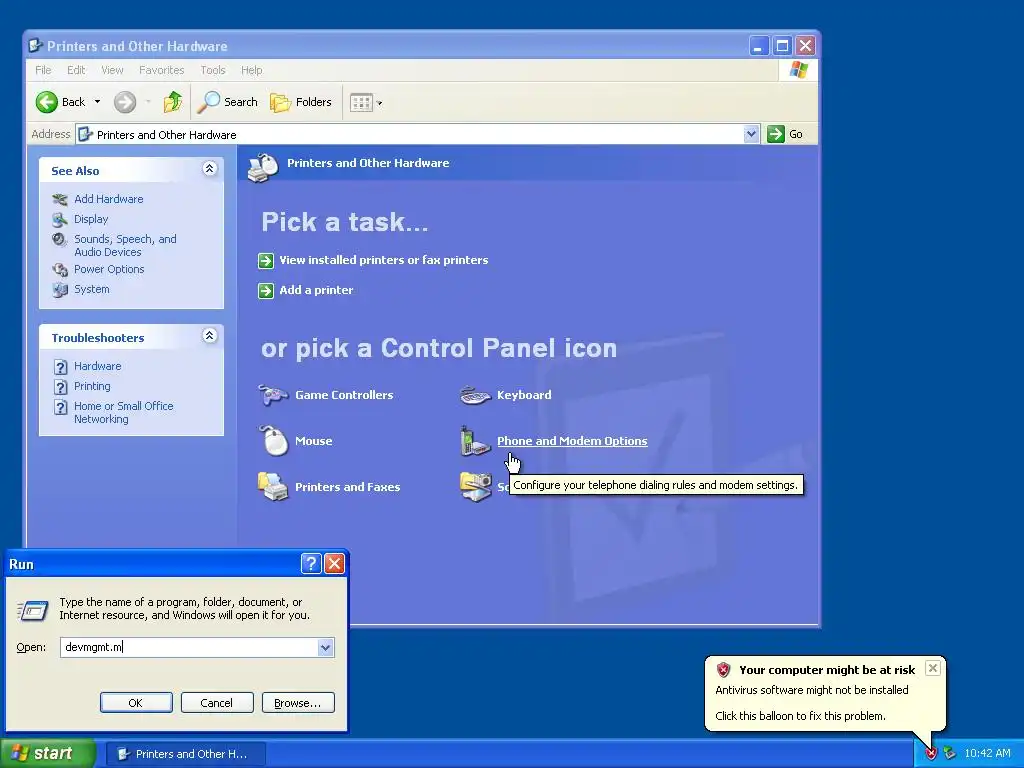
Task: Click the Hardware troubleshooter help icon
Action: [60, 366]
